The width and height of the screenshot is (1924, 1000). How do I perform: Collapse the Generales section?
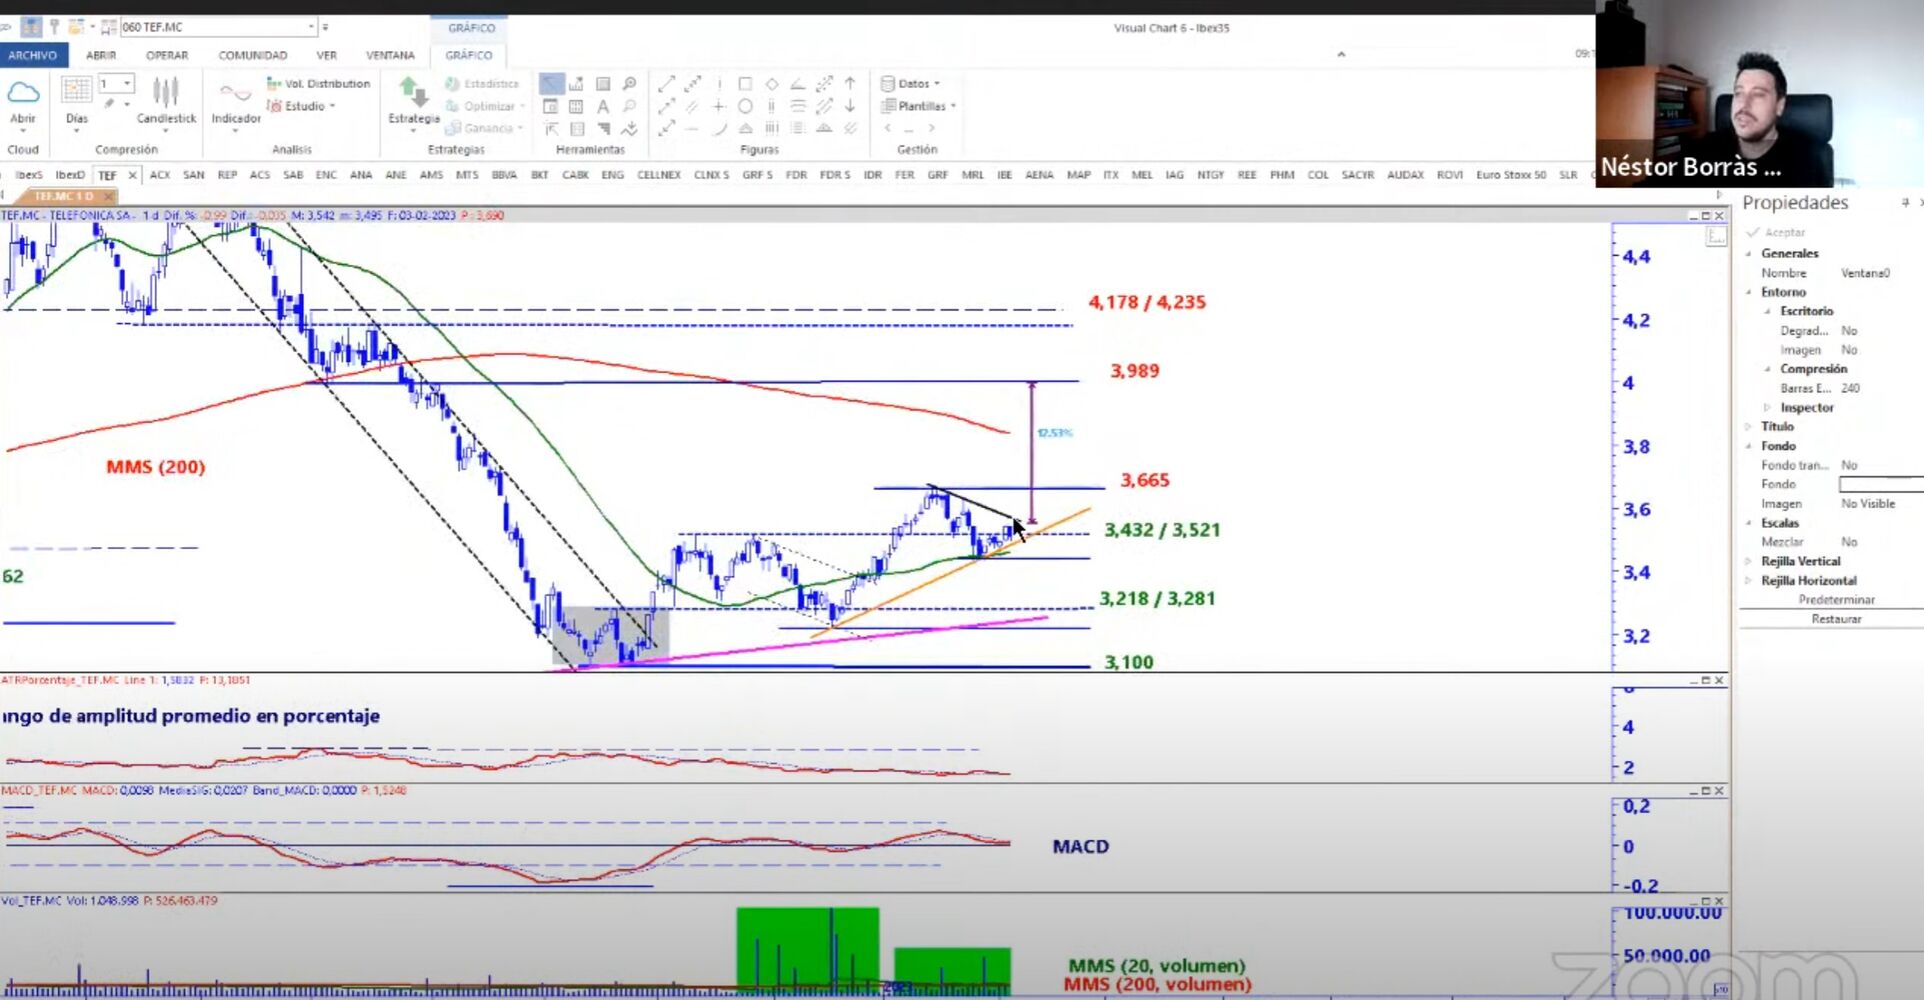(x=1749, y=254)
